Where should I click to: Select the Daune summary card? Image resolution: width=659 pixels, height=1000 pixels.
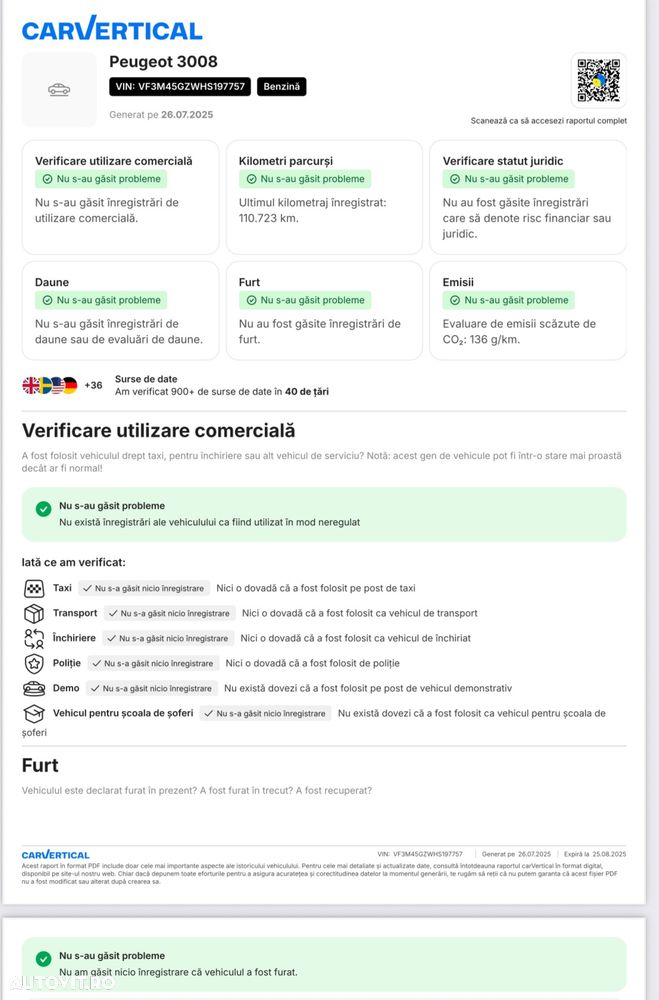pos(120,310)
